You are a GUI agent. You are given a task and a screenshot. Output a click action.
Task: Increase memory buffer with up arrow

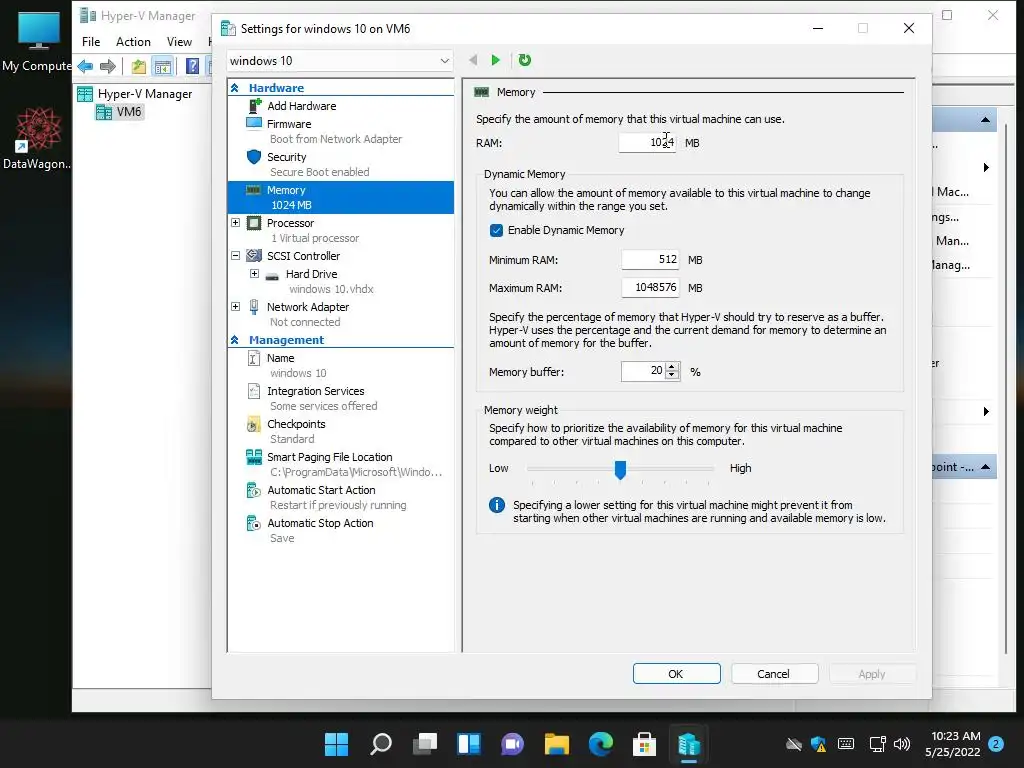[672, 367]
